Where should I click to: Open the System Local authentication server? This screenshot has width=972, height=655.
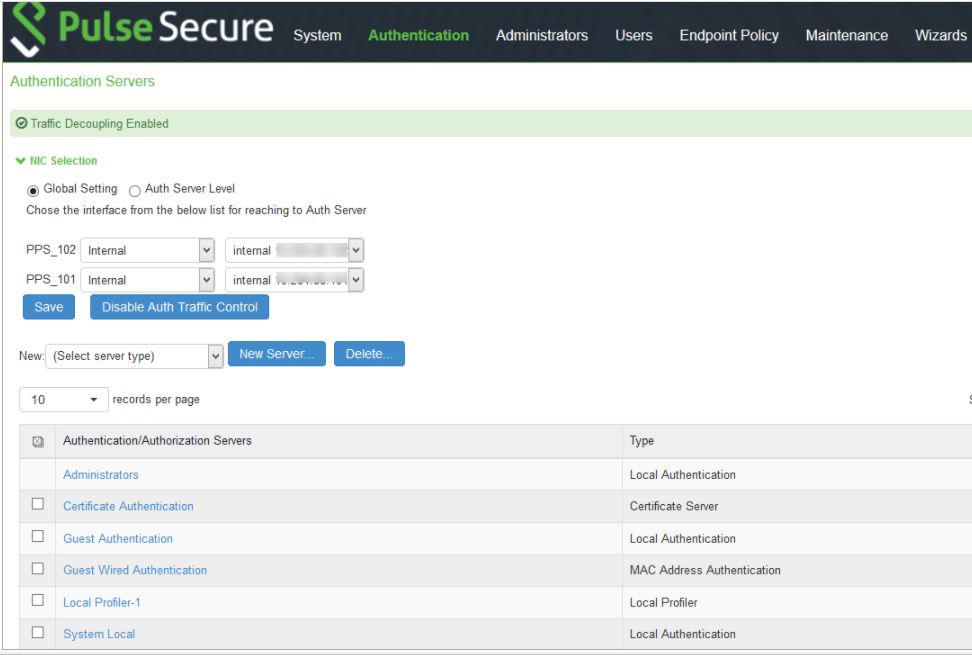click(x=99, y=633)
